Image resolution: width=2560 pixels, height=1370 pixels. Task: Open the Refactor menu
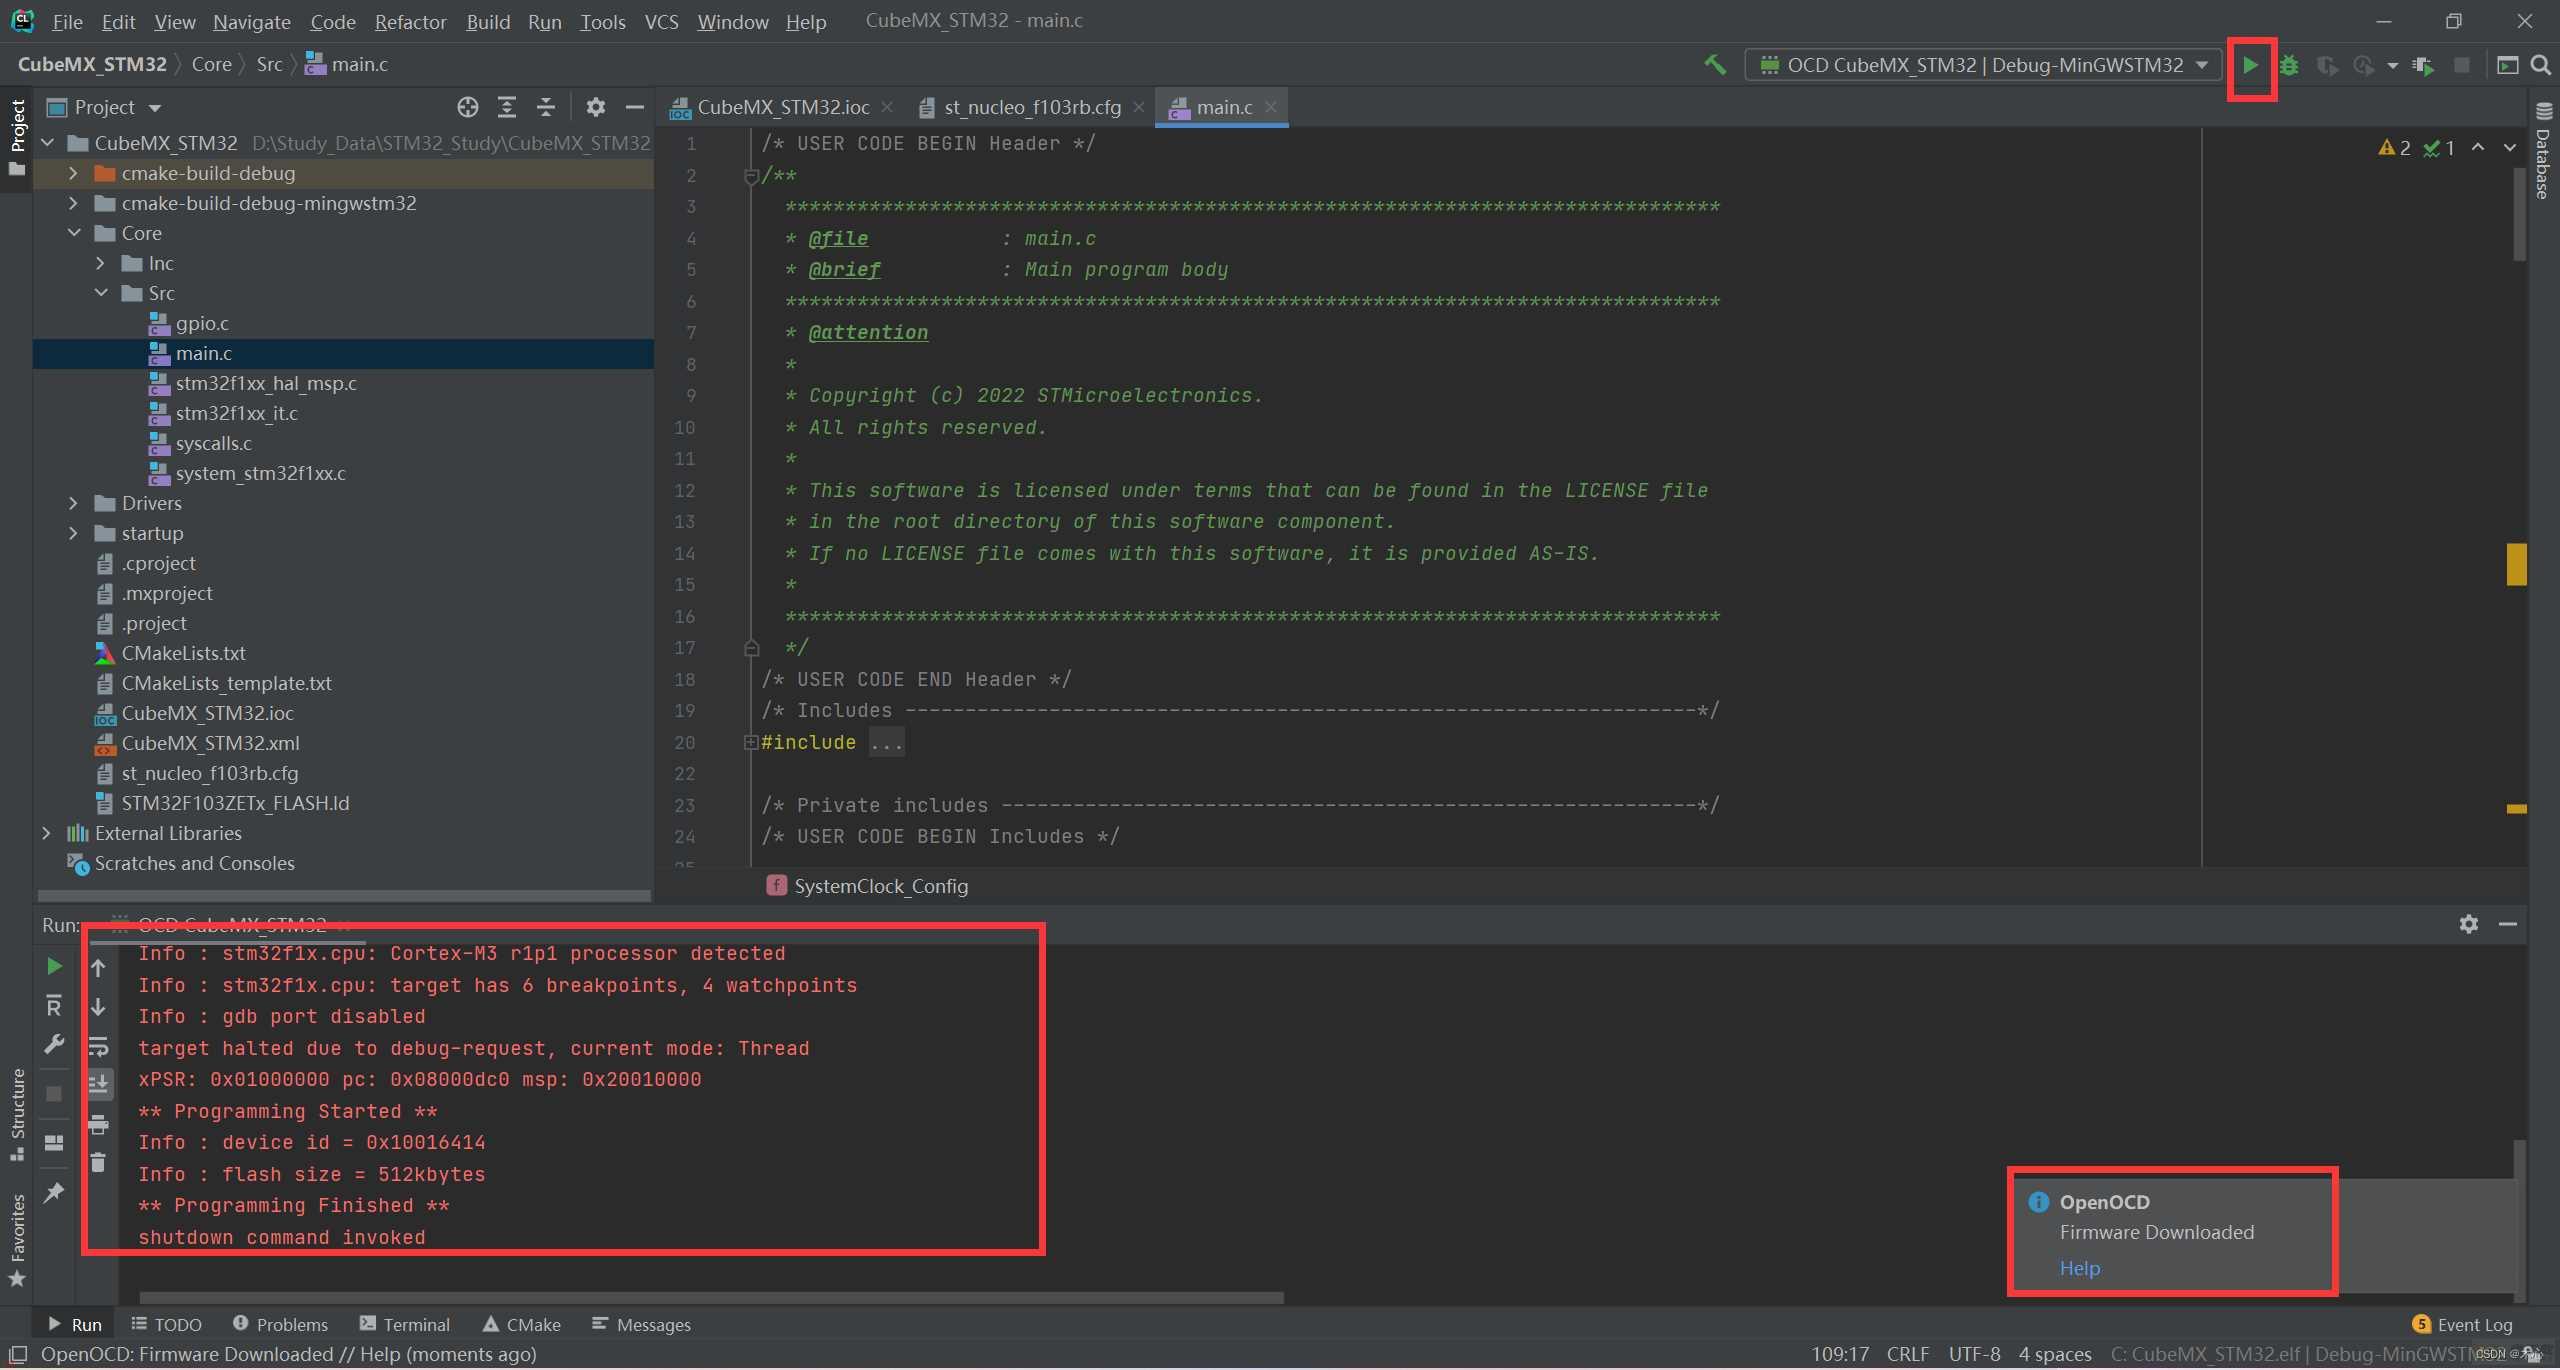coord(410,19)
